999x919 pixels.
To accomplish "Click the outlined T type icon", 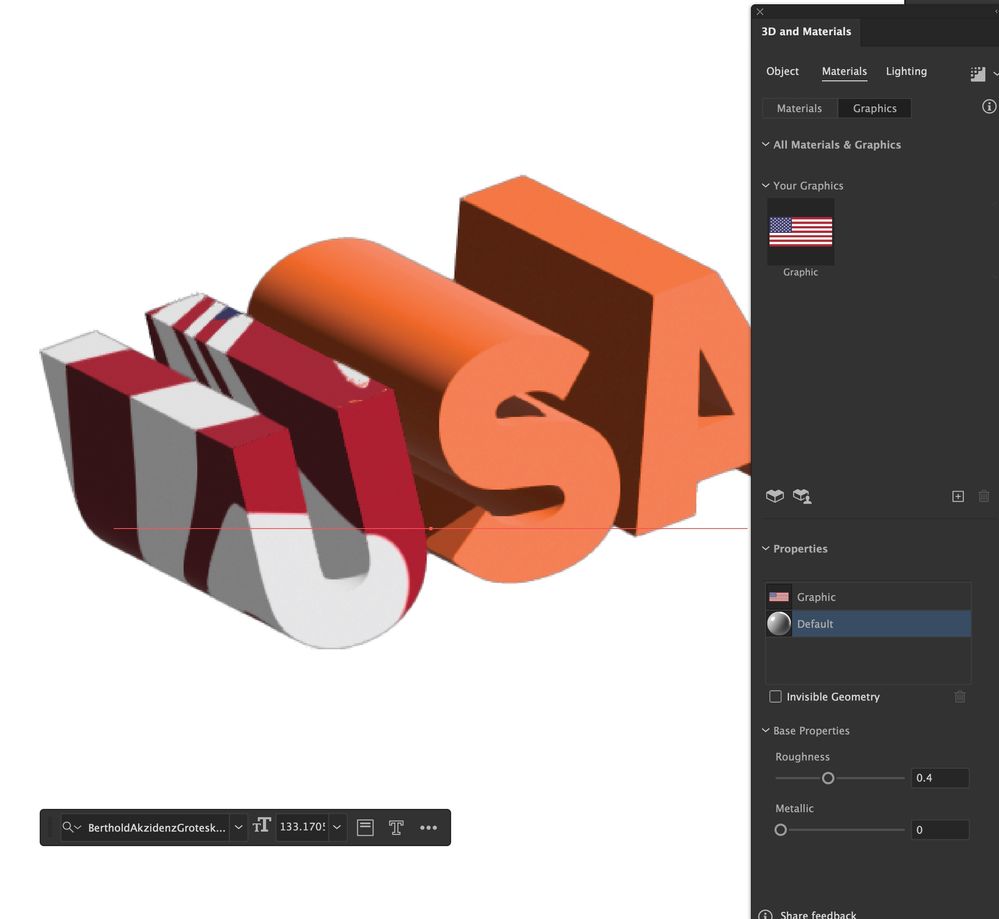I will [396, 827].
